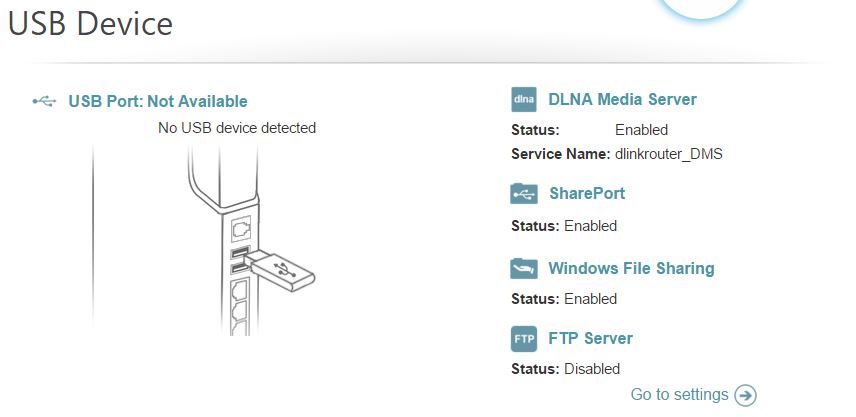Click the USB Port: Not Available heading
856x417 pixels.
pos(158,101)
